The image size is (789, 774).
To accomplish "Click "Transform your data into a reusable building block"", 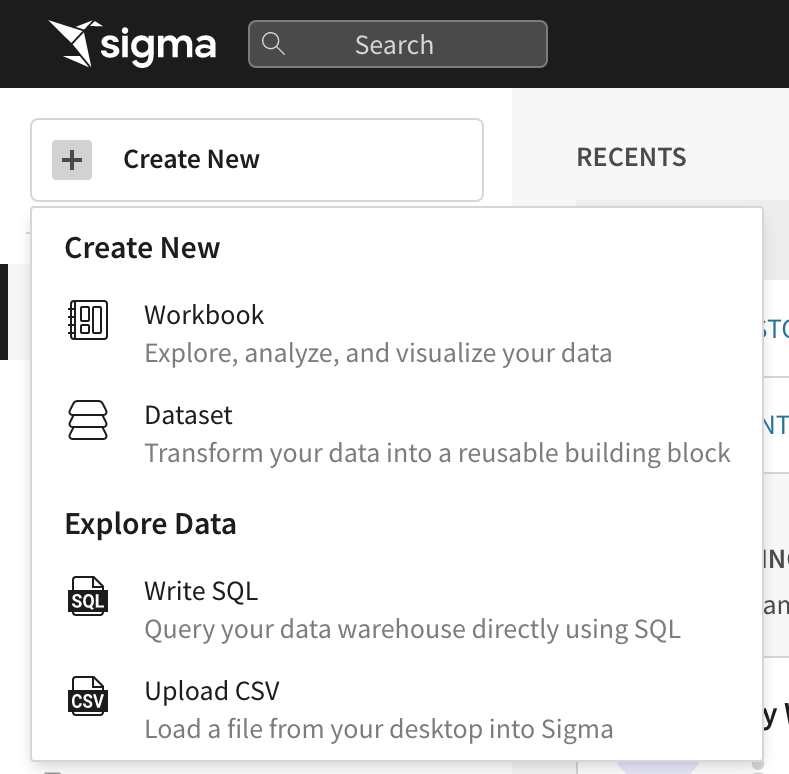I will (437, 453).
